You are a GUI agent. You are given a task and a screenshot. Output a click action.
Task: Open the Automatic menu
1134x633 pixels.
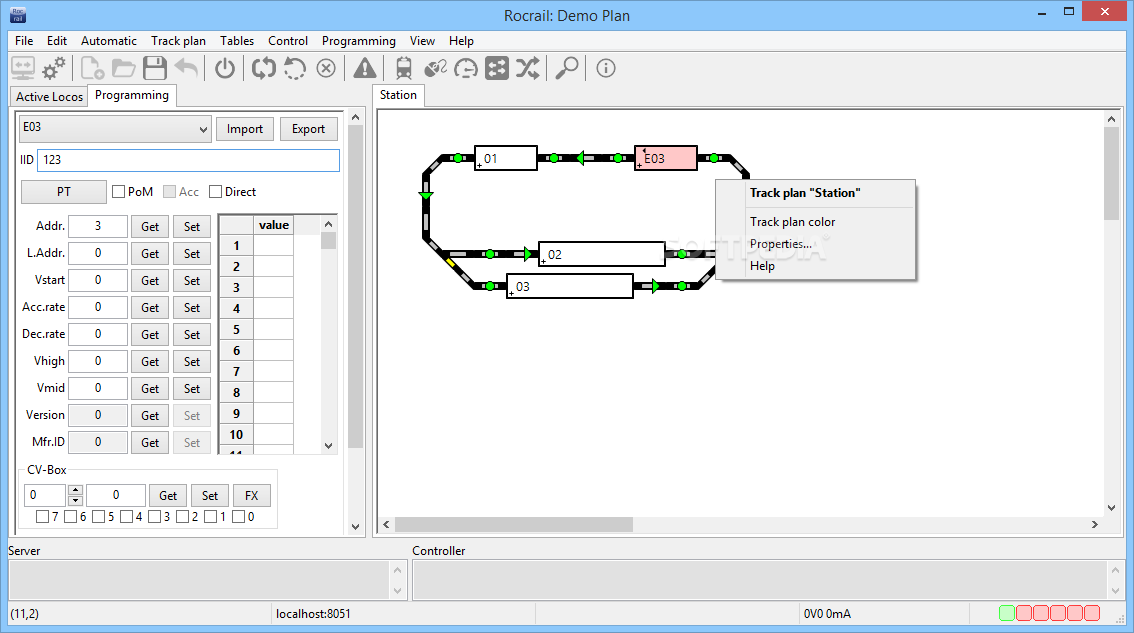pyautogui.click(x=108, y=41)
